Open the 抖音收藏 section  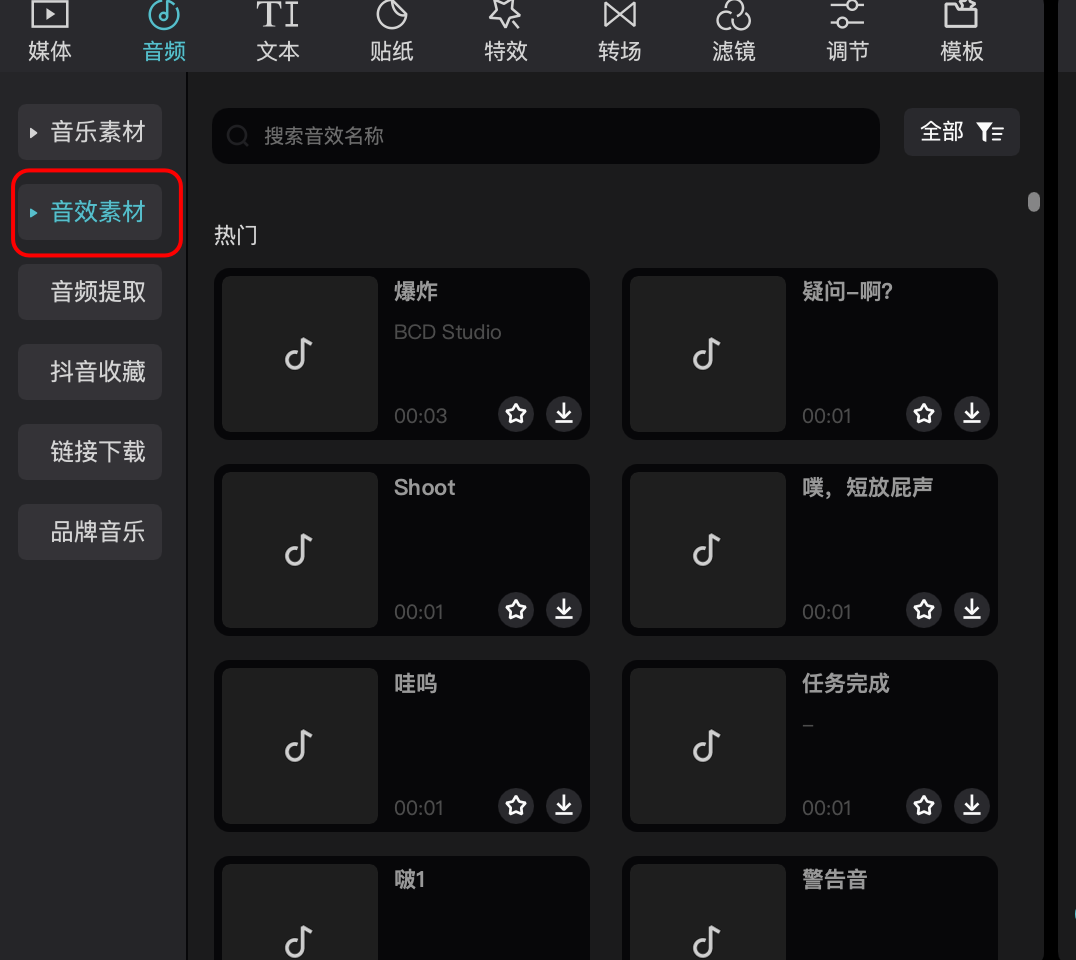[x=90, y=372]
